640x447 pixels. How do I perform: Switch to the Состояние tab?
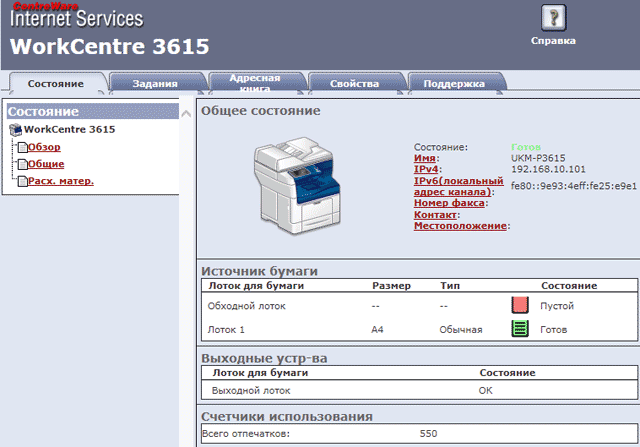[x=56, y=84]
